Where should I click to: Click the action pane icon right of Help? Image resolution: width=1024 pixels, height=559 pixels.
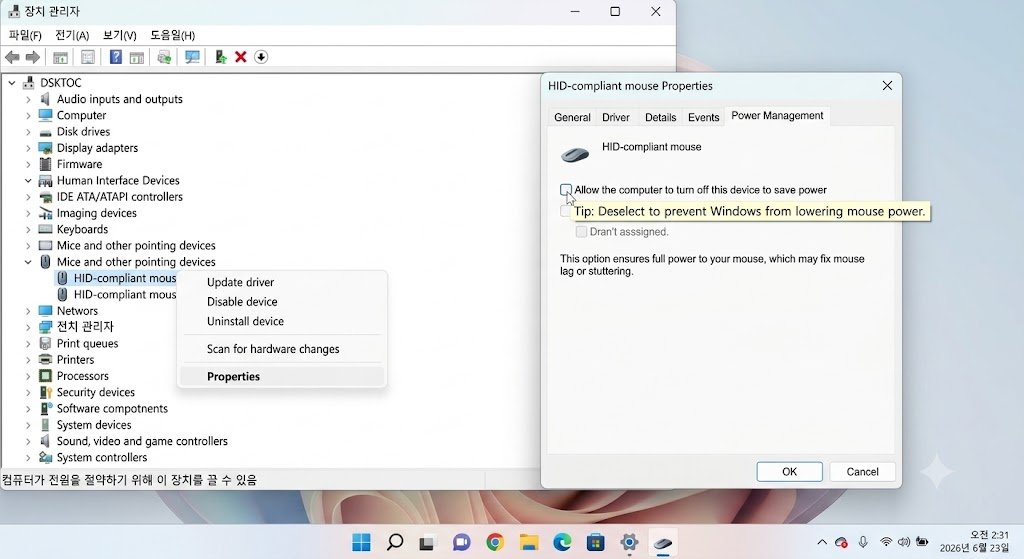[136, 57]
